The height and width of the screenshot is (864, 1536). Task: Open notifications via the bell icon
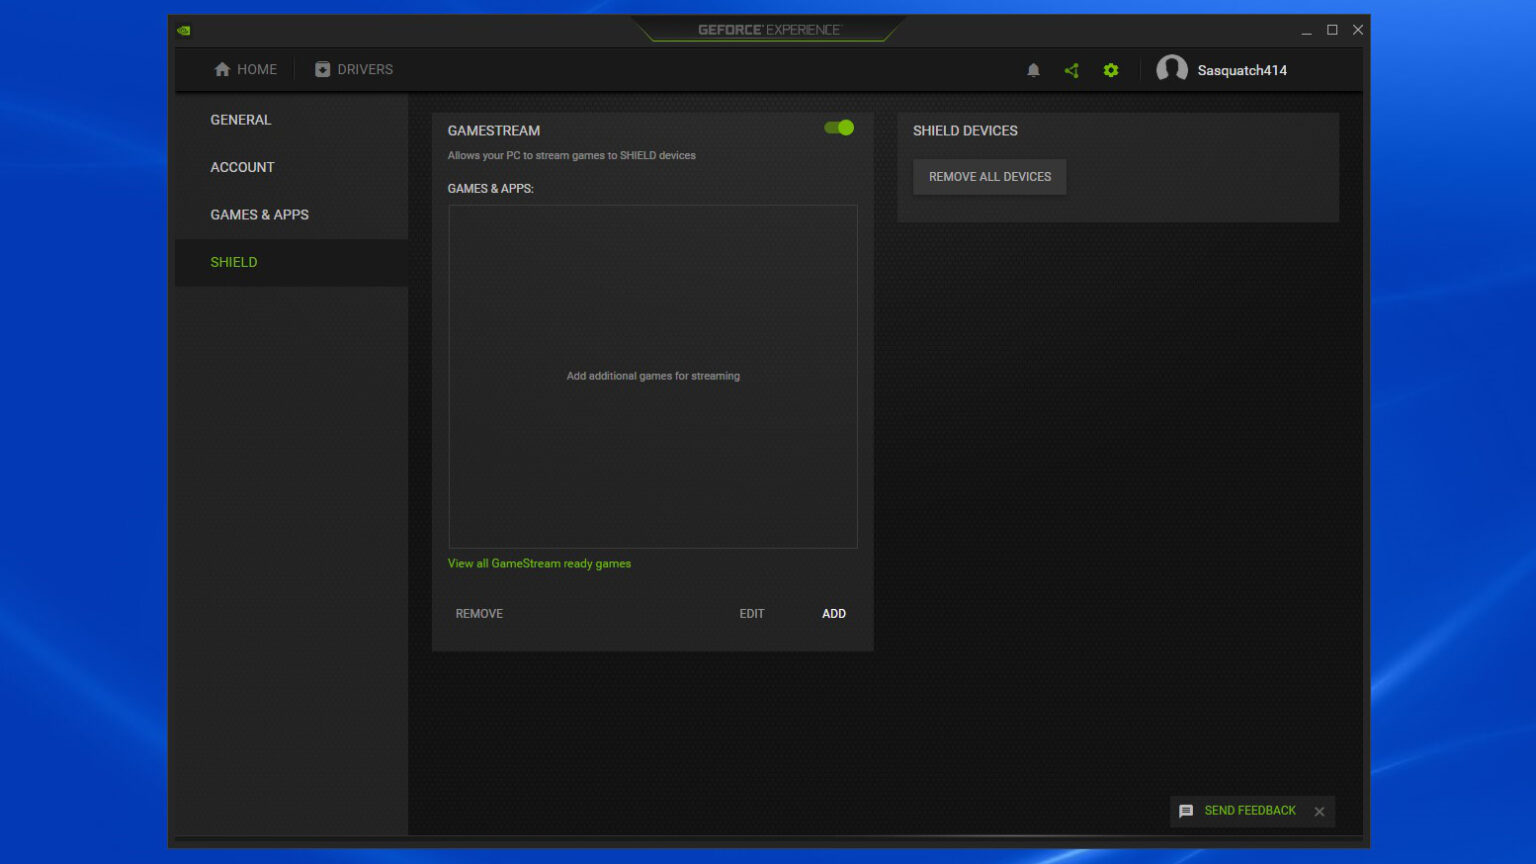tap(1033, 69)
